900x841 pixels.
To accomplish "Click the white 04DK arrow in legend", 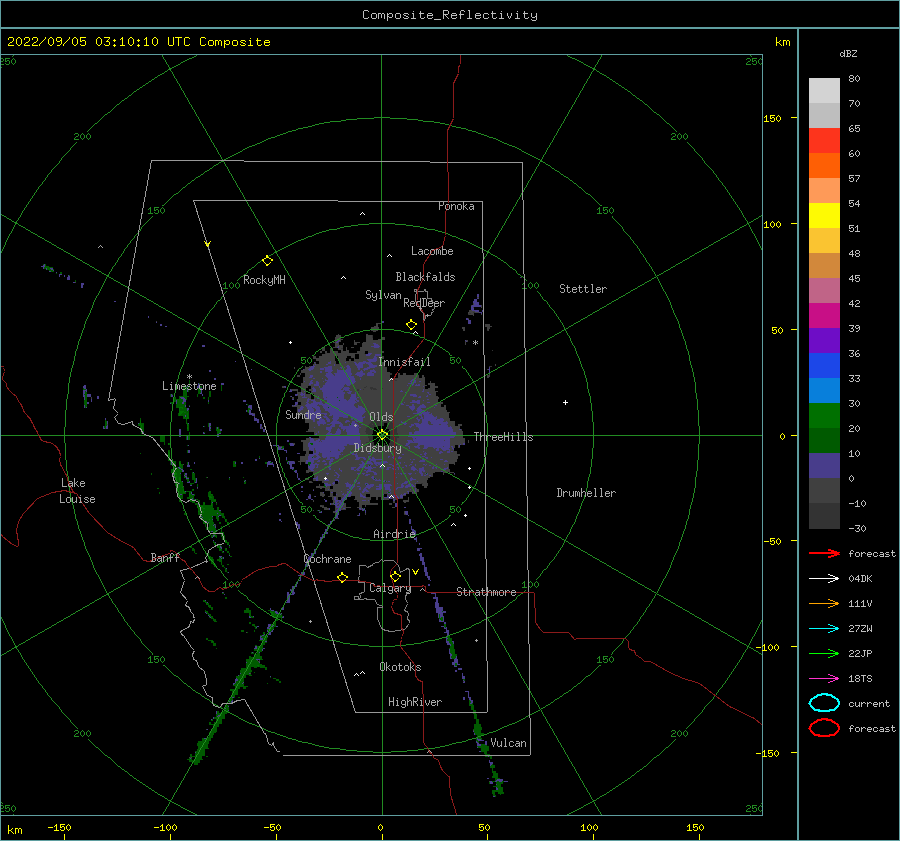I will point(824,579).
